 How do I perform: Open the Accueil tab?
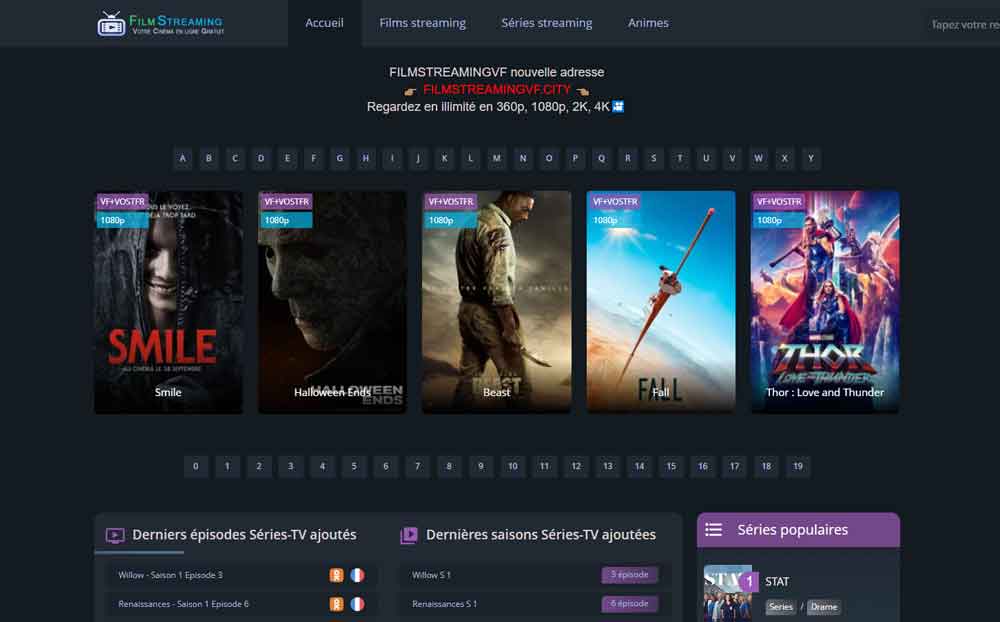click(x=324, y=23)
